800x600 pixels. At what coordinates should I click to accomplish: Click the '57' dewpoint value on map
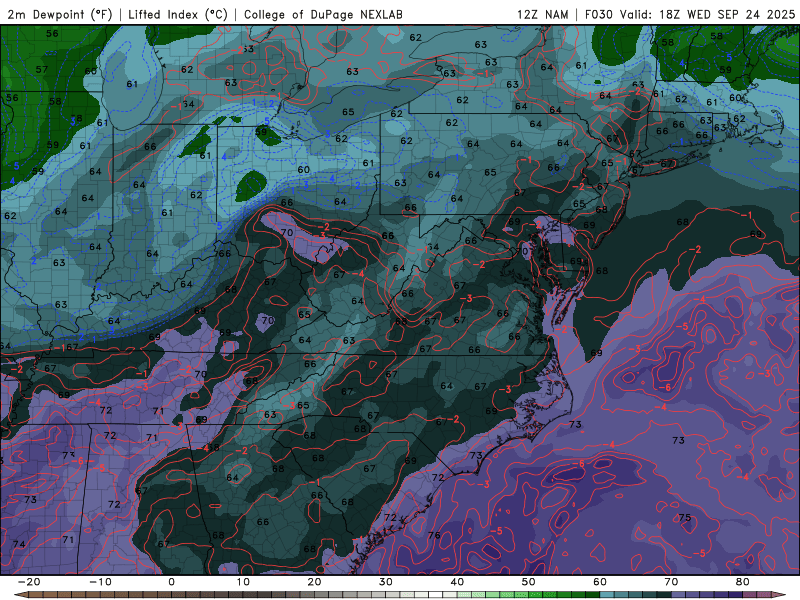click(x=42, y=69)
